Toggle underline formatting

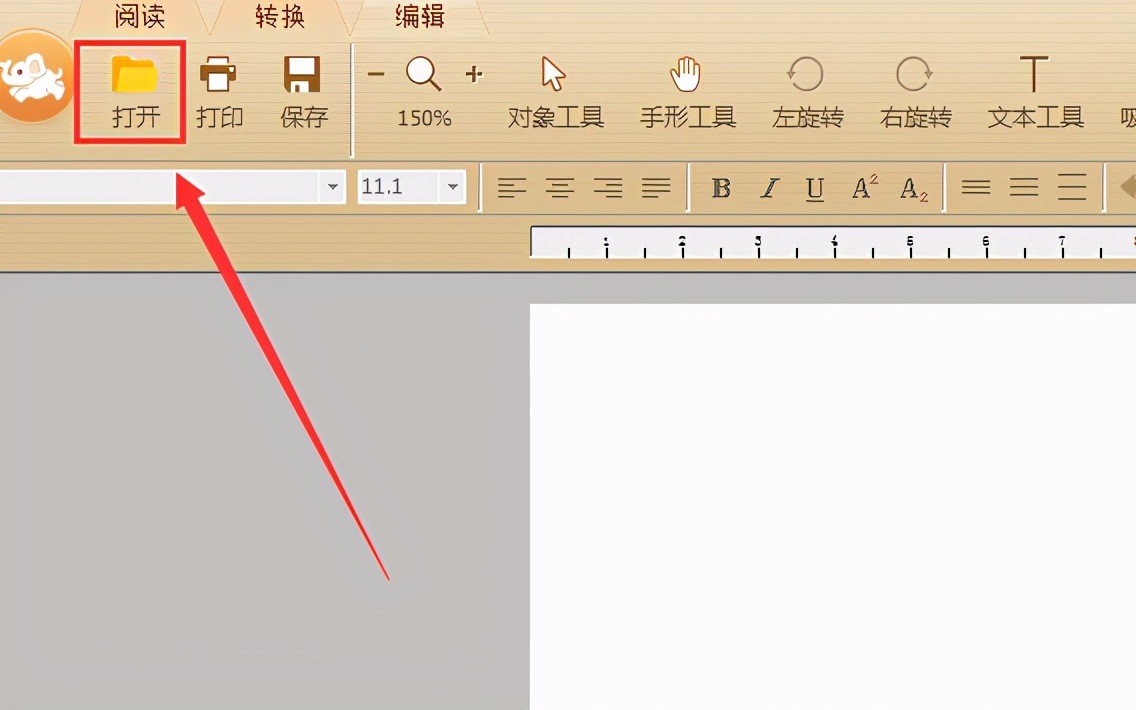[815, 187]
